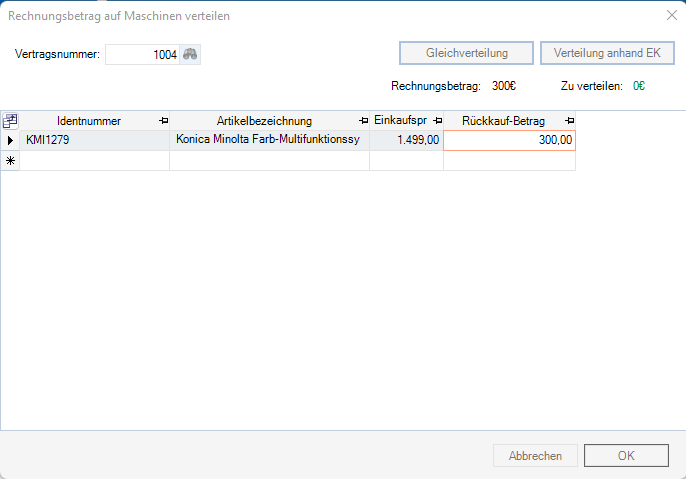
Task: Pin the Artikelbezeichnung column
Action: pos(363,121)
